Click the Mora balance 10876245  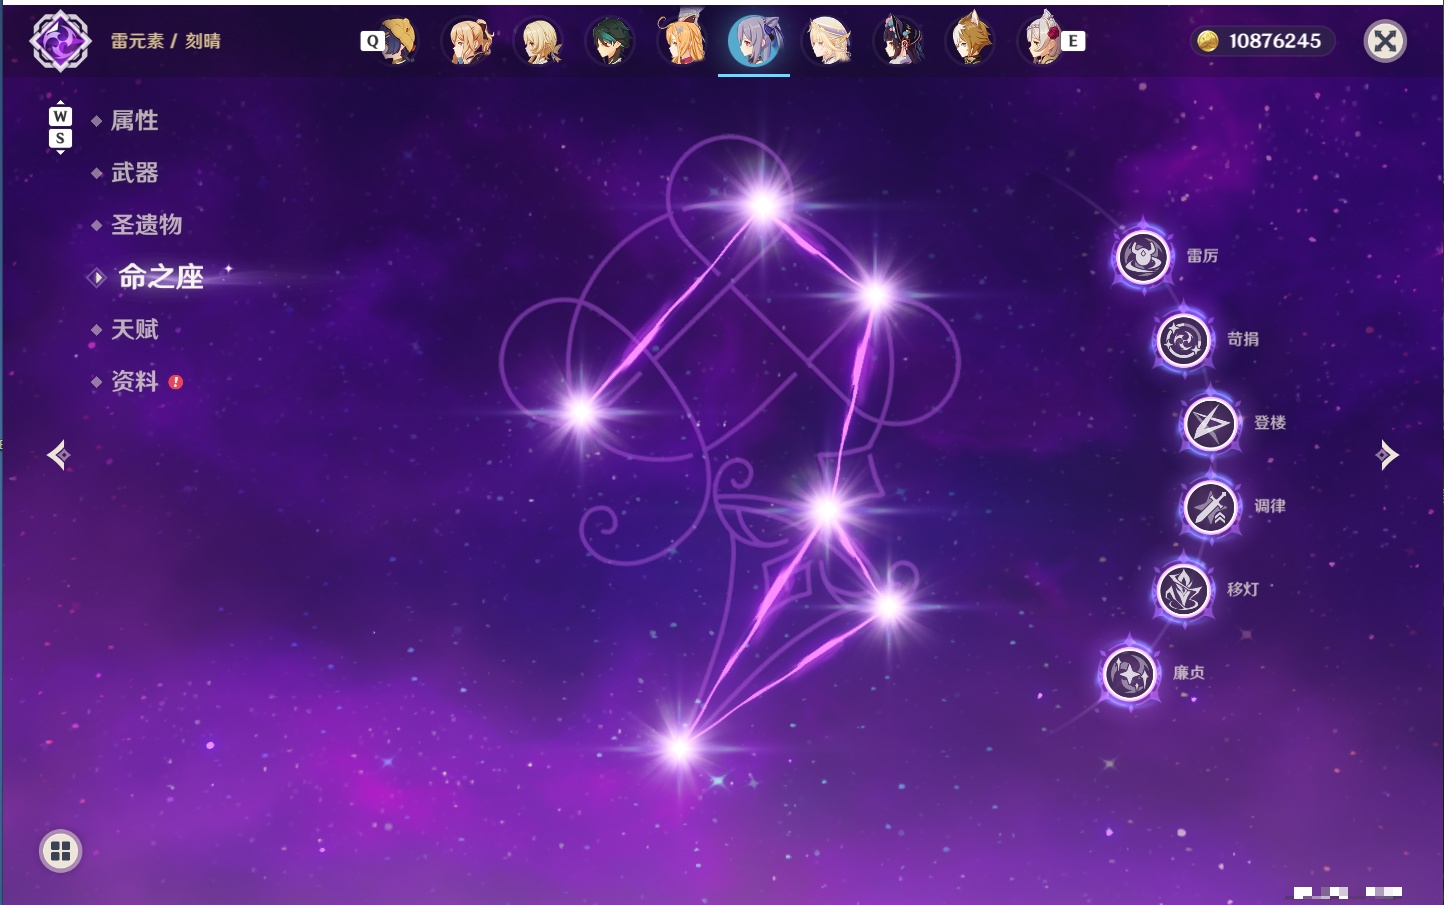[1275, 41]
